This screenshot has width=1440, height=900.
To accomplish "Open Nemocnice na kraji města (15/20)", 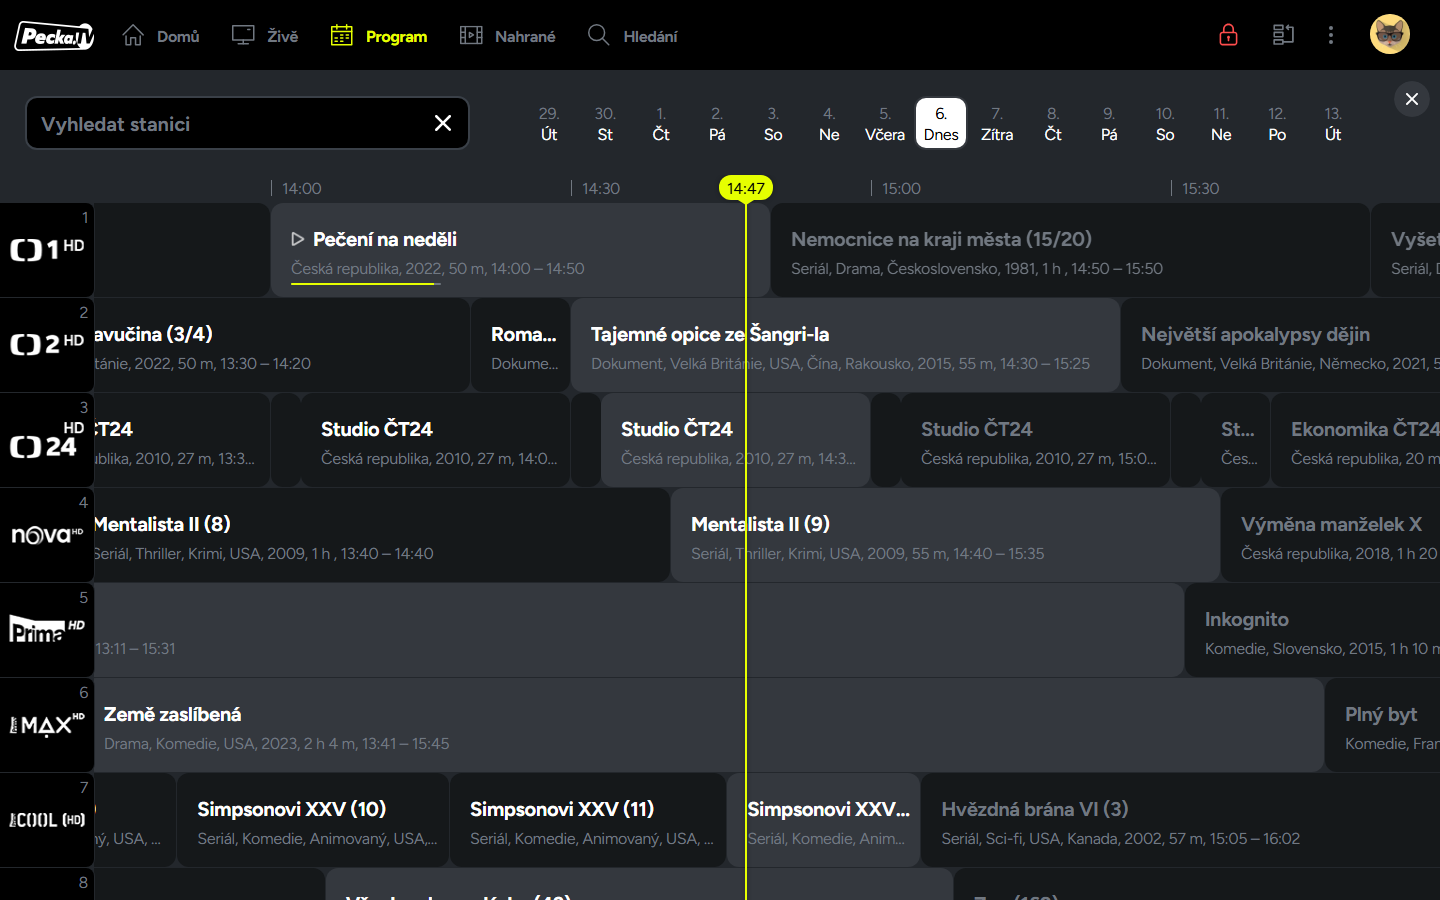I will (x=1070, y=250).
